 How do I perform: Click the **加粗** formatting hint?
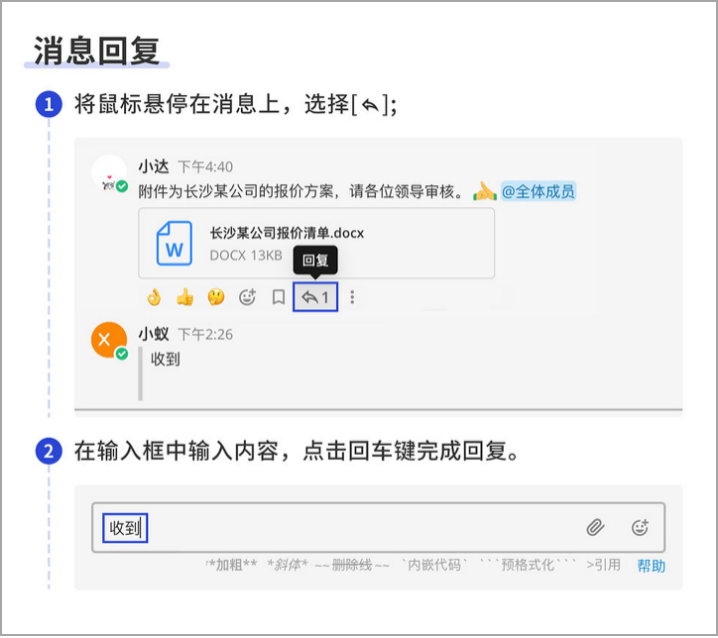click(232, 565)
